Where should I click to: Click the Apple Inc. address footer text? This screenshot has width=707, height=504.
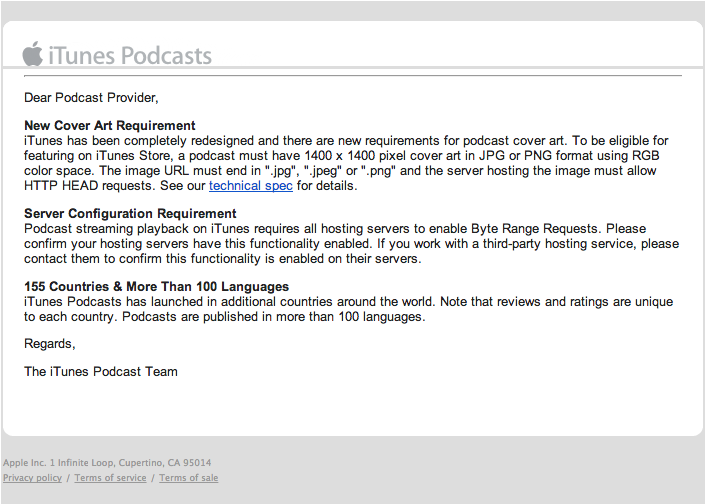click(107, 463)
